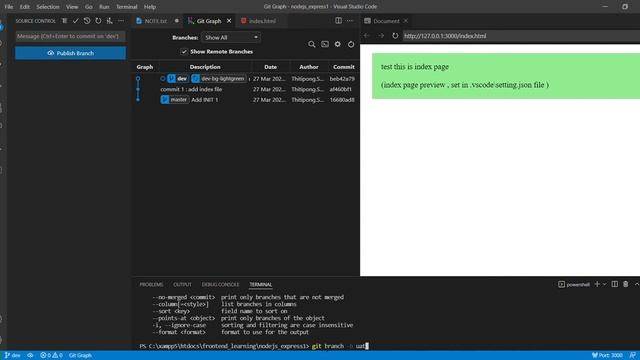Select the TERMINAL panel tab
This screenshot has width=640, height=360.
coord(260,284)
